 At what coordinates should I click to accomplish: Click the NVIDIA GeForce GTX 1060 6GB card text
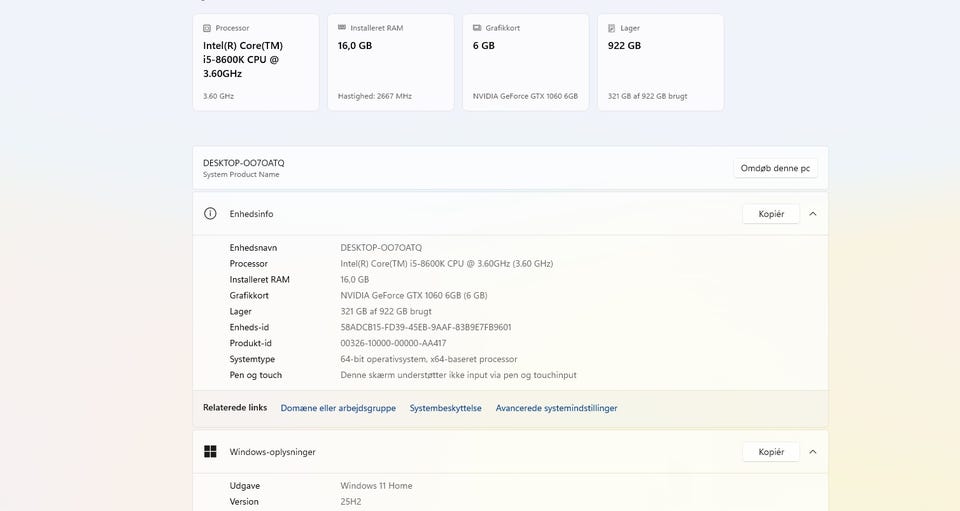[x=525, y=96]
